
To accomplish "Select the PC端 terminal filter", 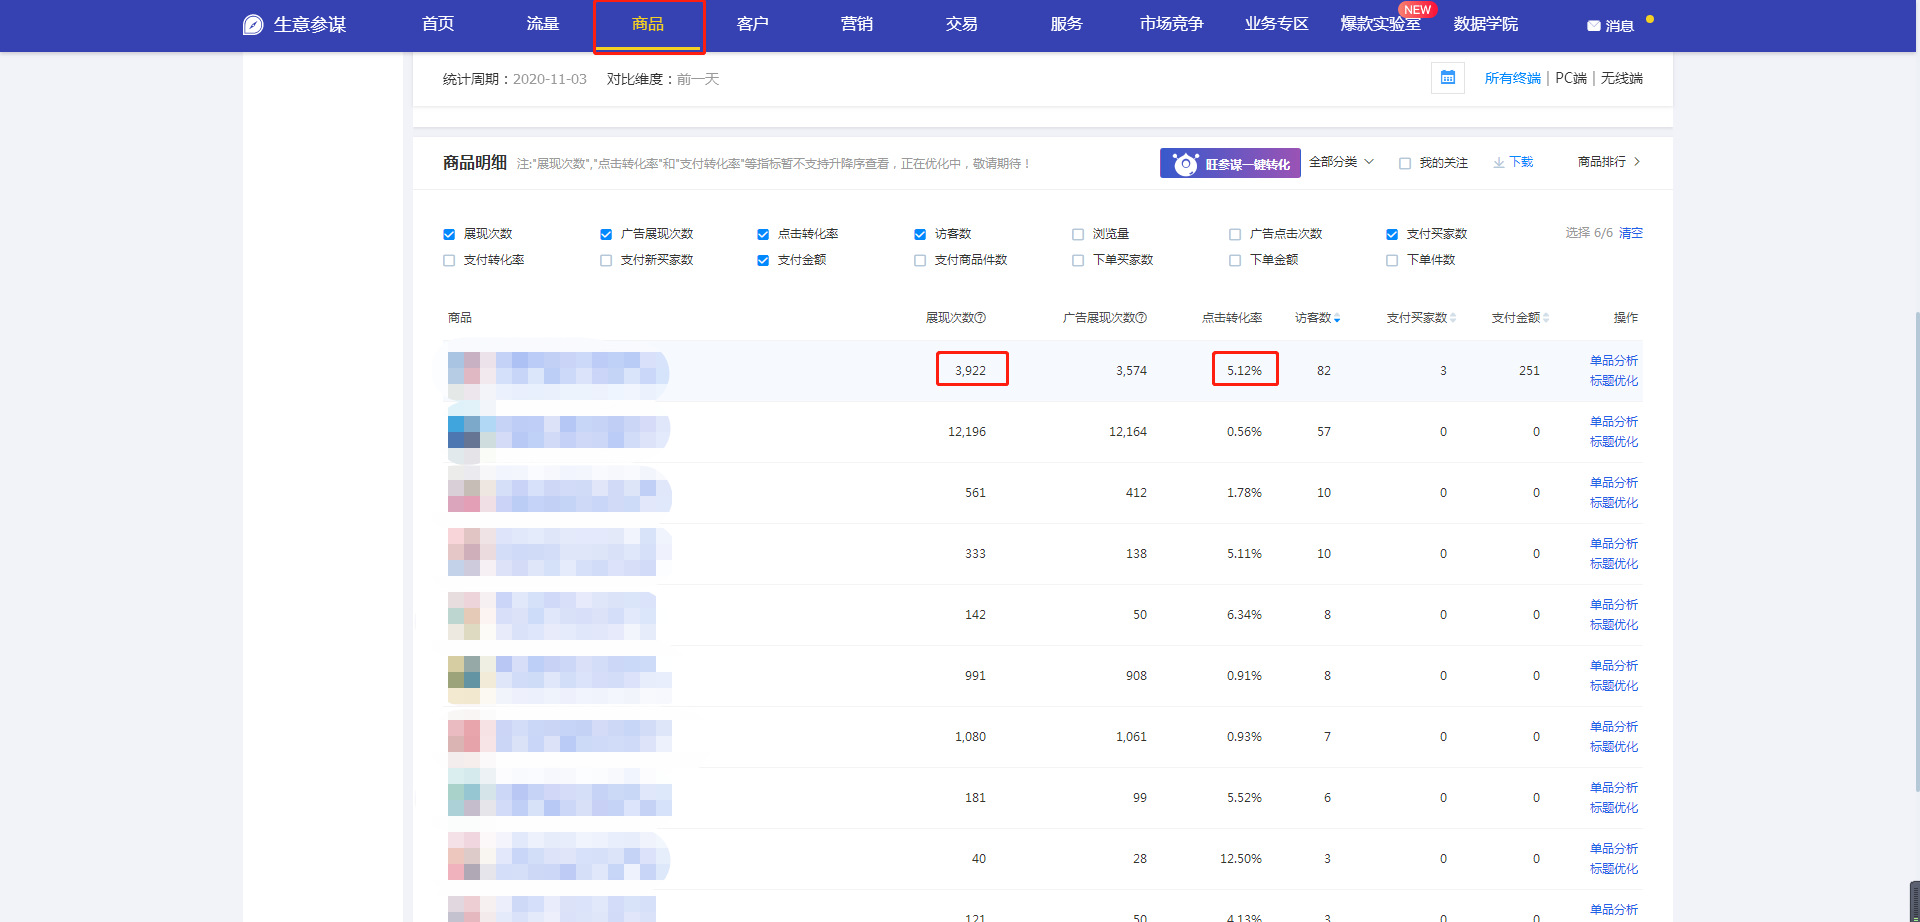I will coord(1570,78).
